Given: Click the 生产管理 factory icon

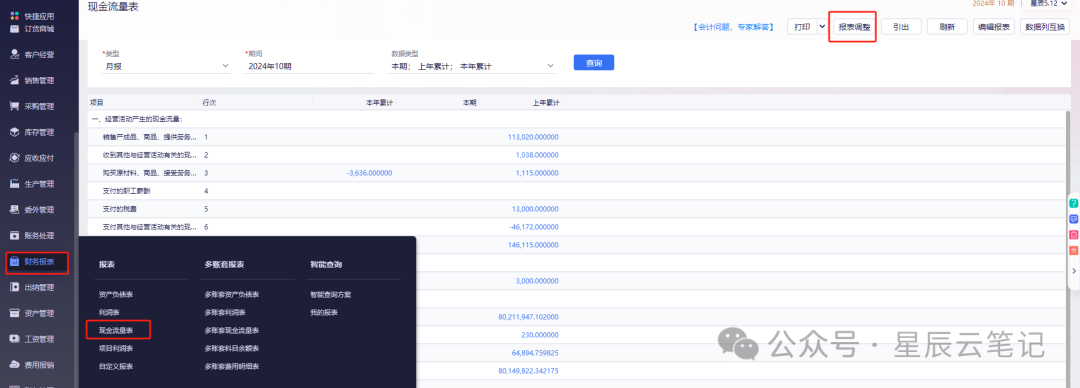Looking at the screenshot, I should [x=14, y=184].
